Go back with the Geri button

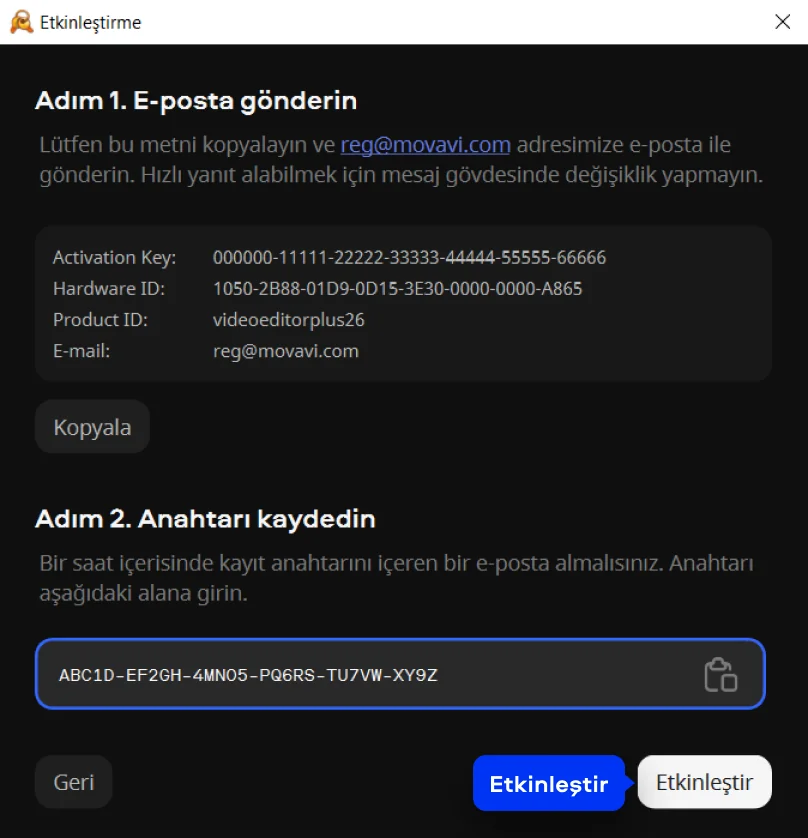tap(73, 782)
